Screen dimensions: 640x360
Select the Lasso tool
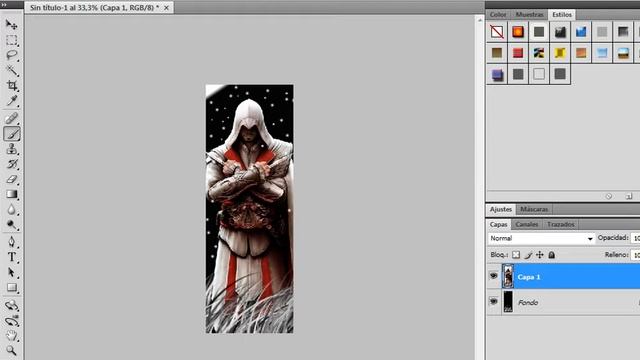point(11,55)
